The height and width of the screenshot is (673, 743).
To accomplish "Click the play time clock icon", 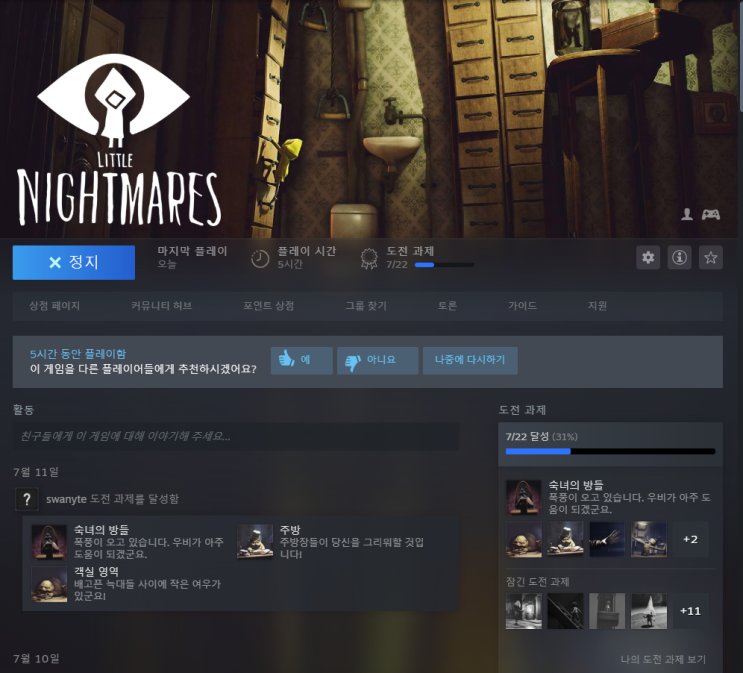I will [260, 259].
